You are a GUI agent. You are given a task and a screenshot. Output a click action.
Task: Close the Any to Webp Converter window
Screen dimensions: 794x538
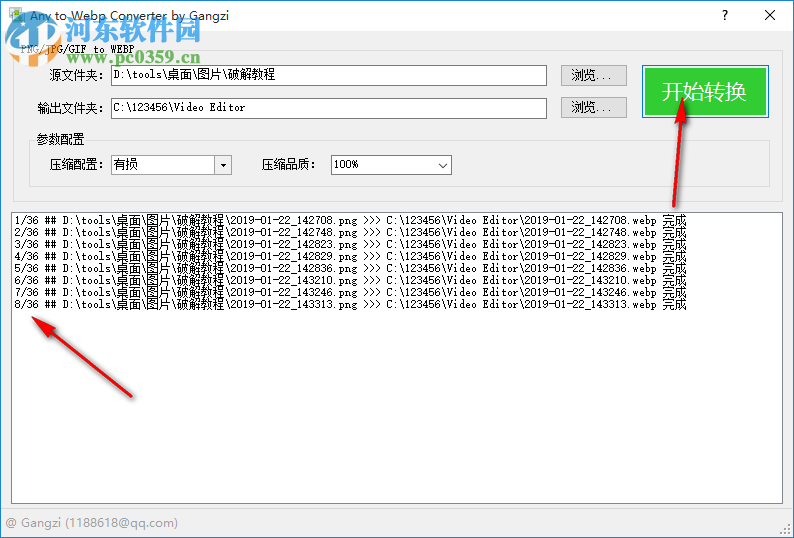coord(770,15)
